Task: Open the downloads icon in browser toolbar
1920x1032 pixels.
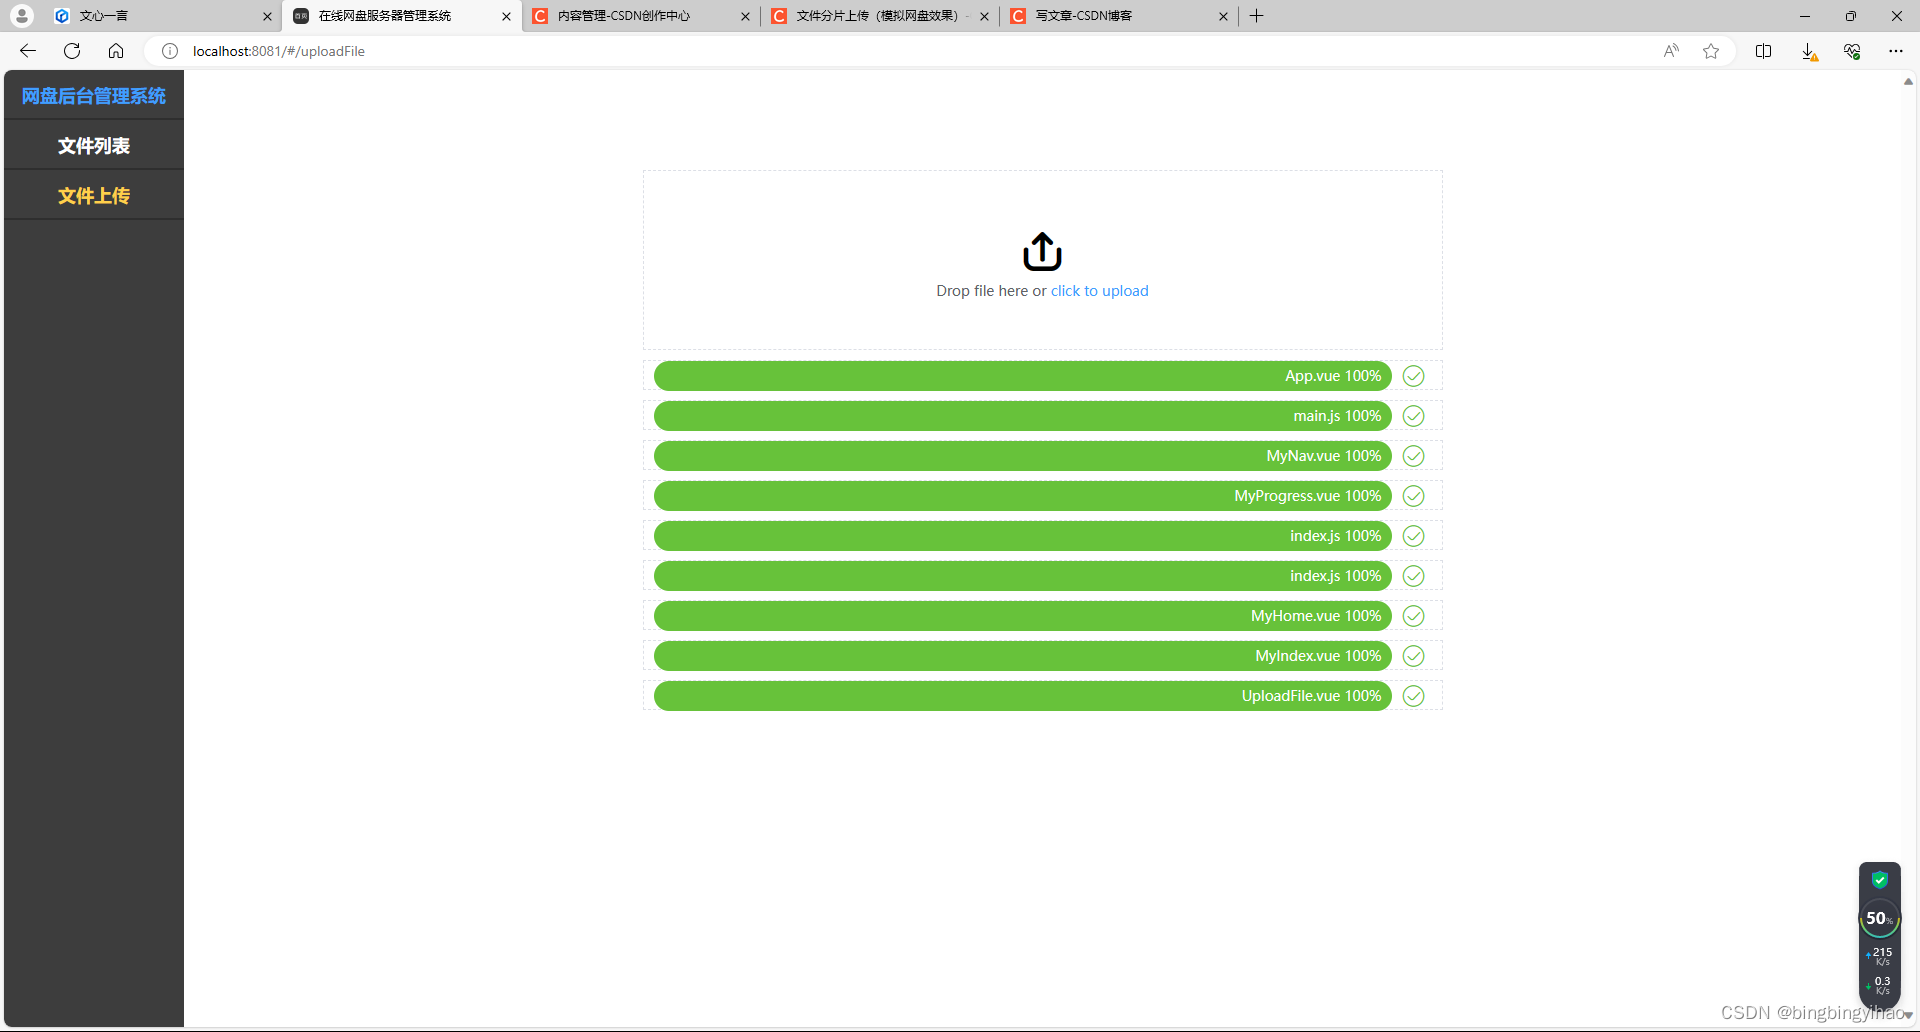Action: [x=1808, y=51]
